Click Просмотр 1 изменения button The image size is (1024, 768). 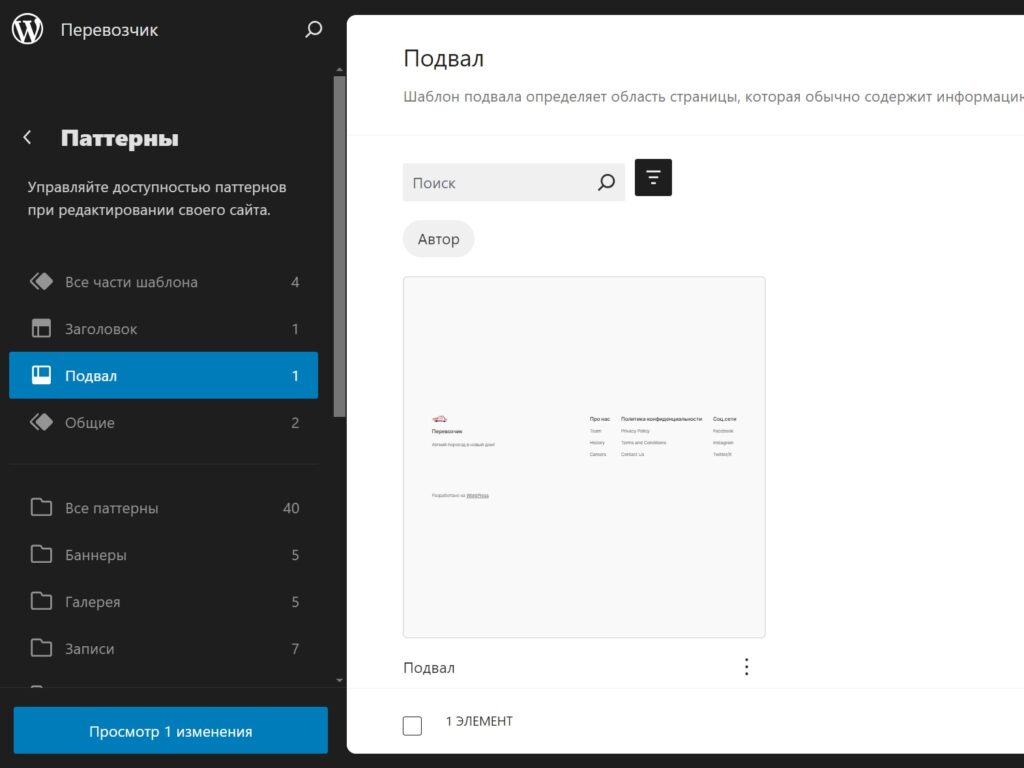coord(170,730)
